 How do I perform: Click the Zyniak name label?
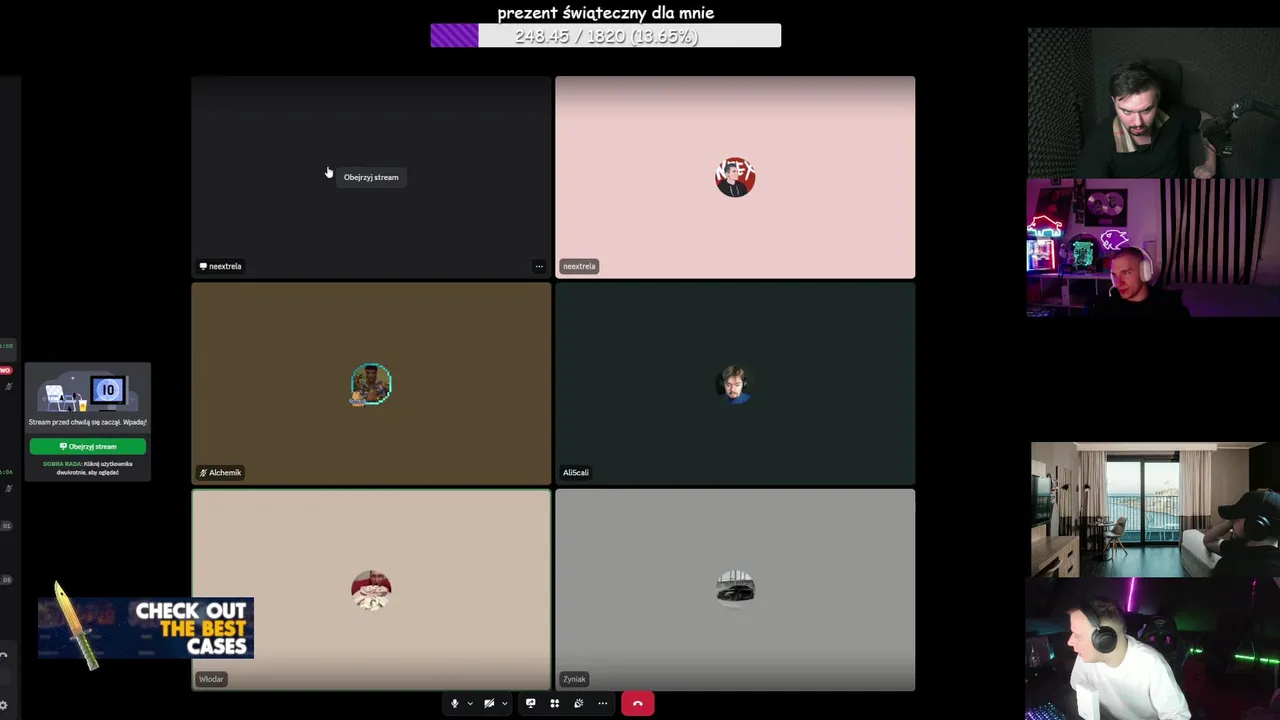(574, 679)
